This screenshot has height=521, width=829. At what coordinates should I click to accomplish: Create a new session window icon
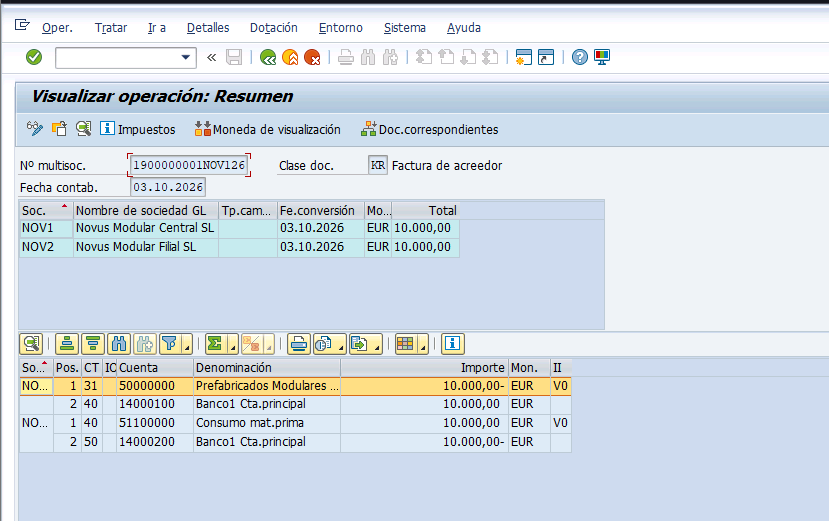pos(523,57)
